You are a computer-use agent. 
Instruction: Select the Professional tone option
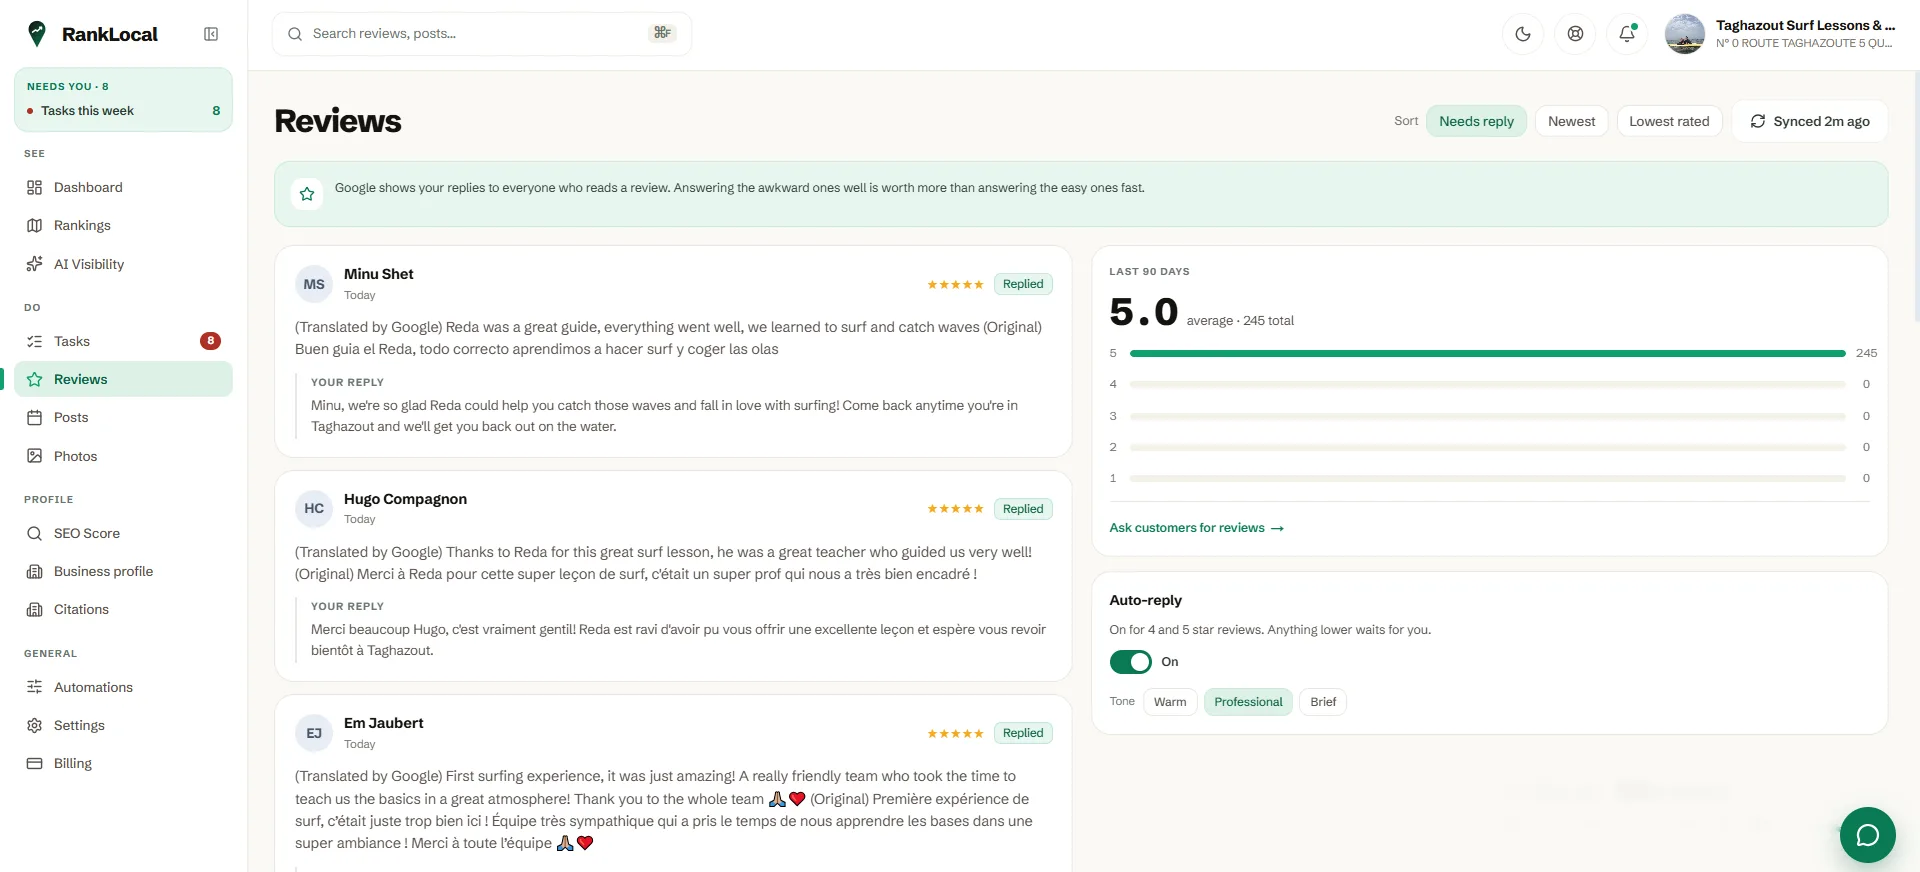click(1248, 702)
